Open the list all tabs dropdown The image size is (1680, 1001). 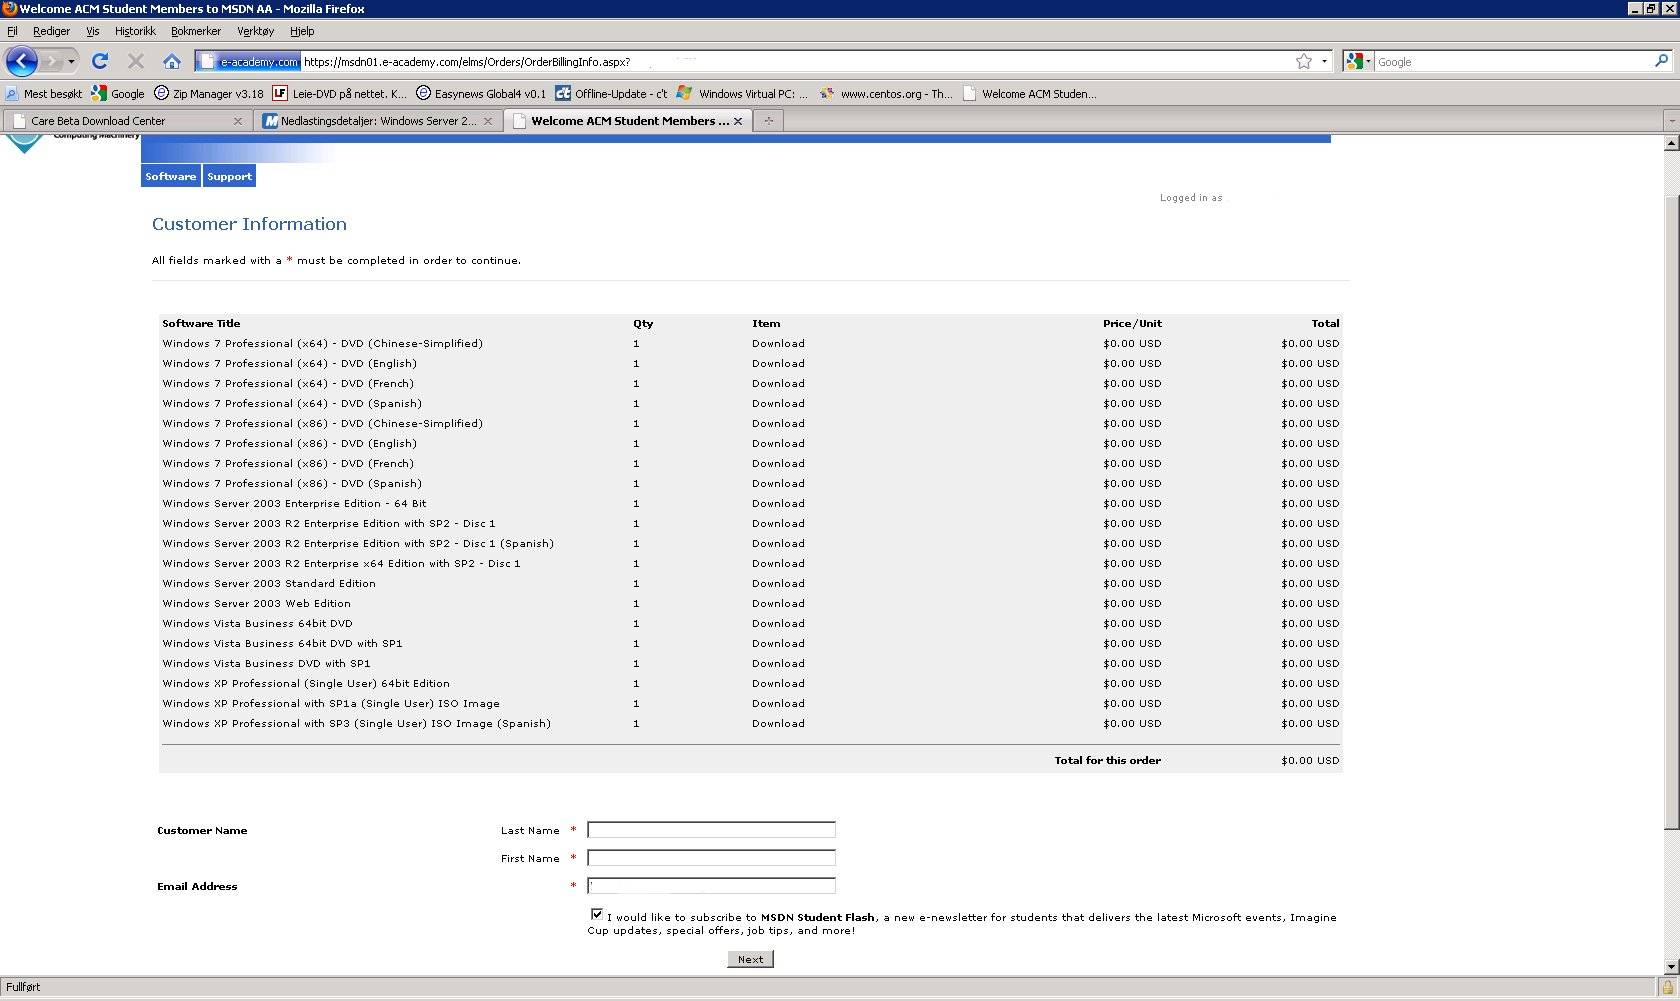click(x=1671, y=121)
